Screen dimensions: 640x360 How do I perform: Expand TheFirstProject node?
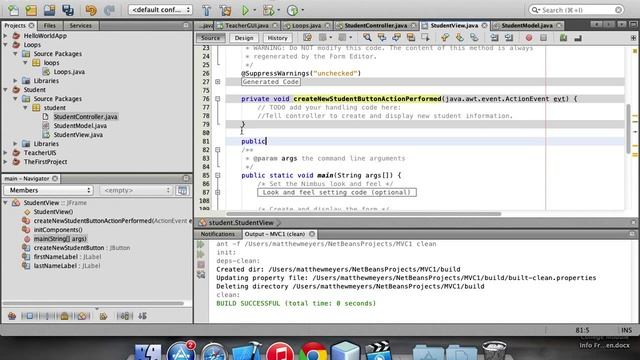coord(5,162)
